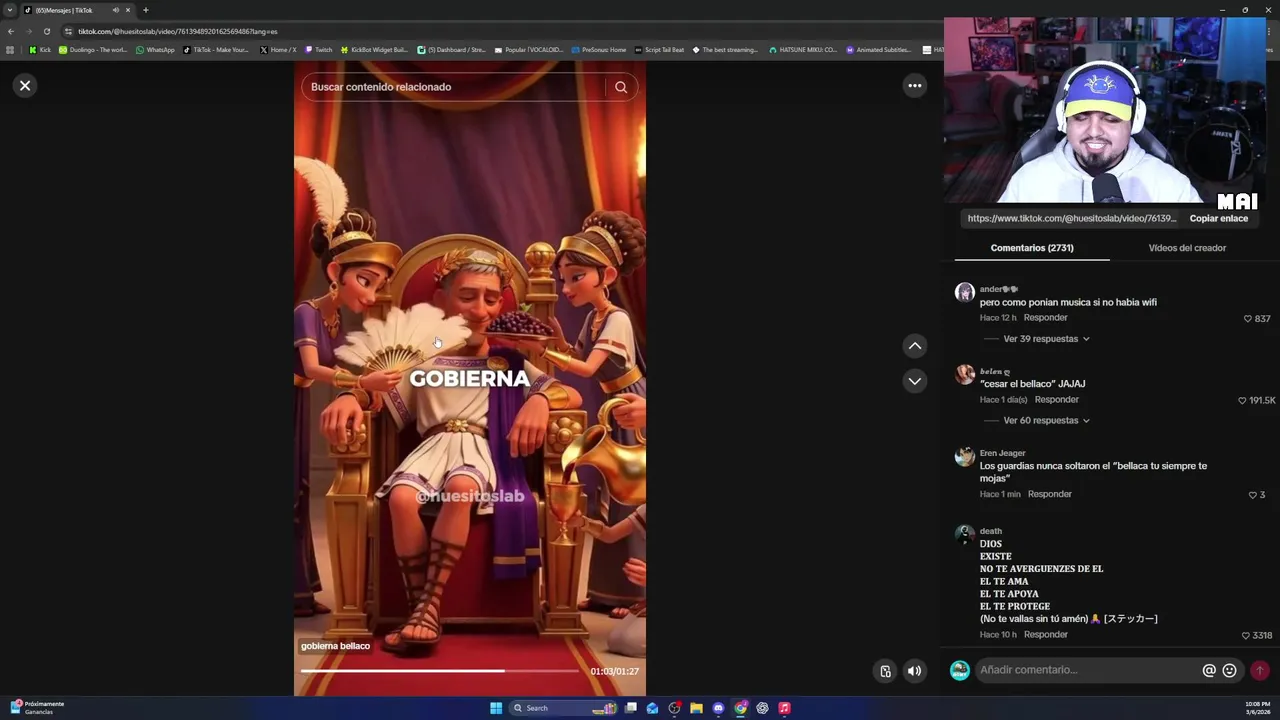Reply to the wifi music comment
The height and width of the screenshot is (720, 1280).
tap(1045, 318)
